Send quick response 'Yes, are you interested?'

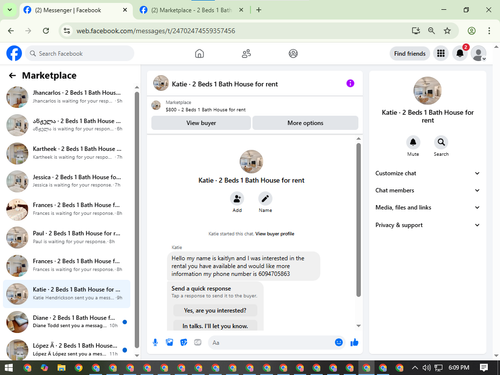click(215, 310)
